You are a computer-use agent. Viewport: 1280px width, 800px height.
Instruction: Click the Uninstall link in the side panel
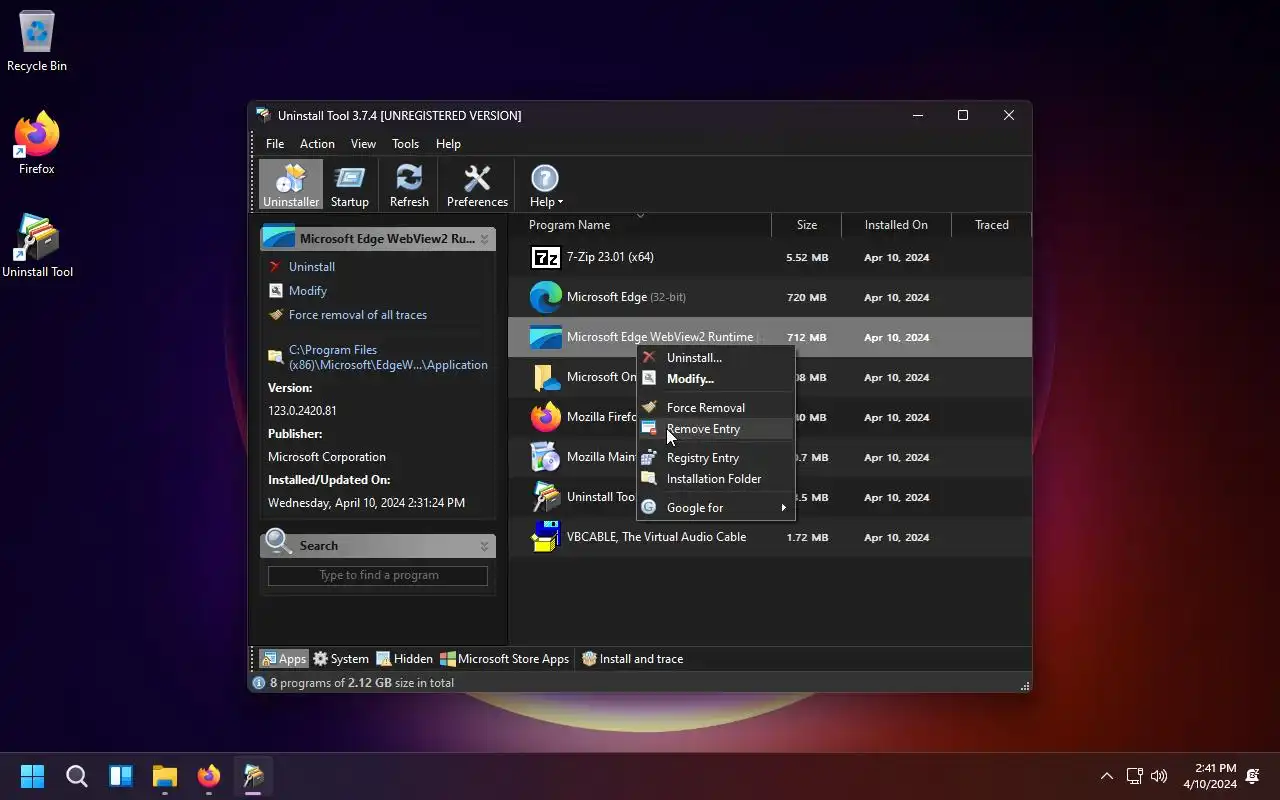tap(312, 267)
